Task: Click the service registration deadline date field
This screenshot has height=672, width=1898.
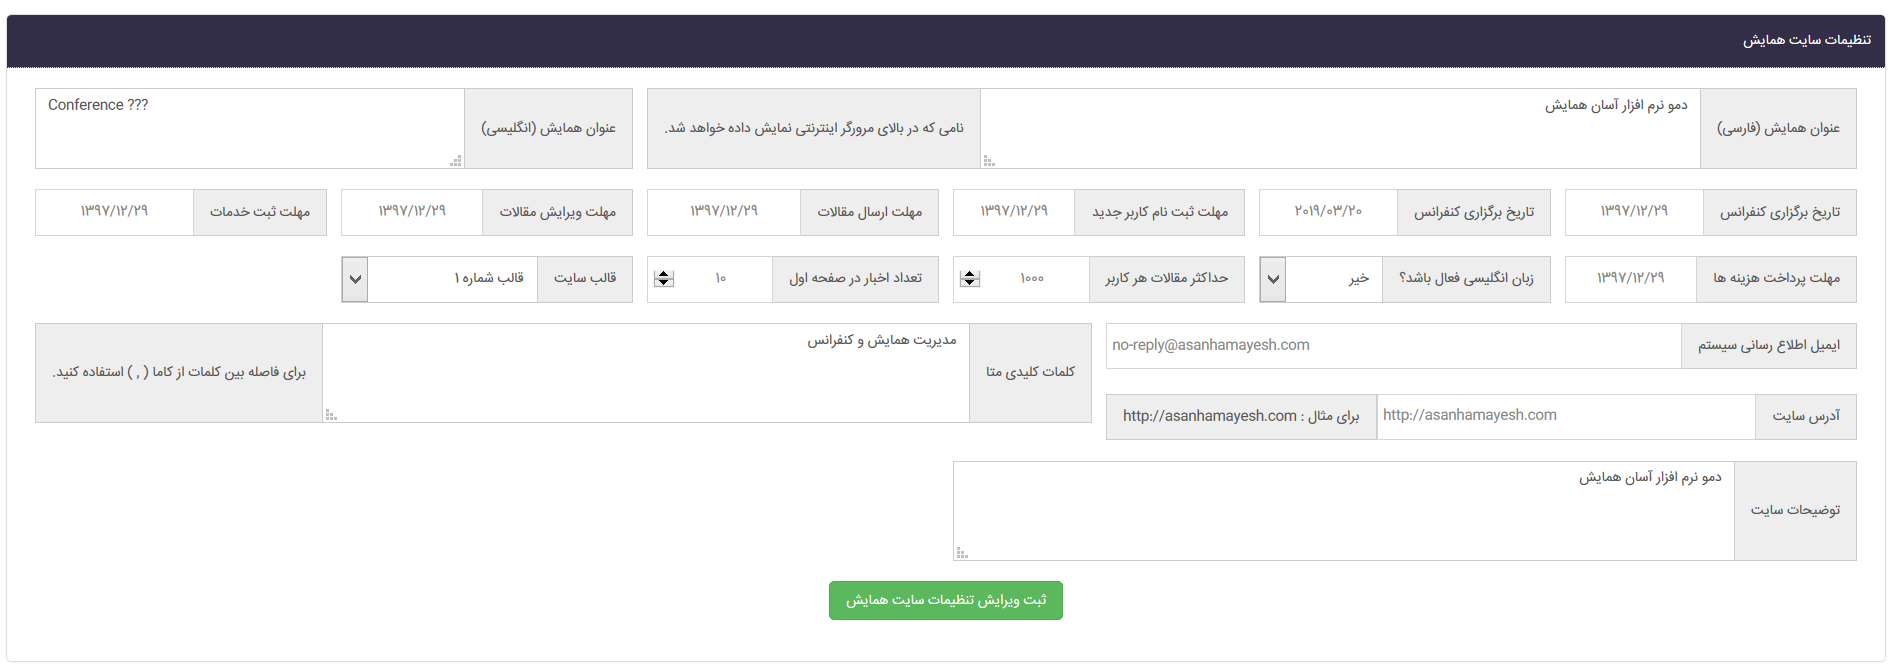Action: (114, 212)
